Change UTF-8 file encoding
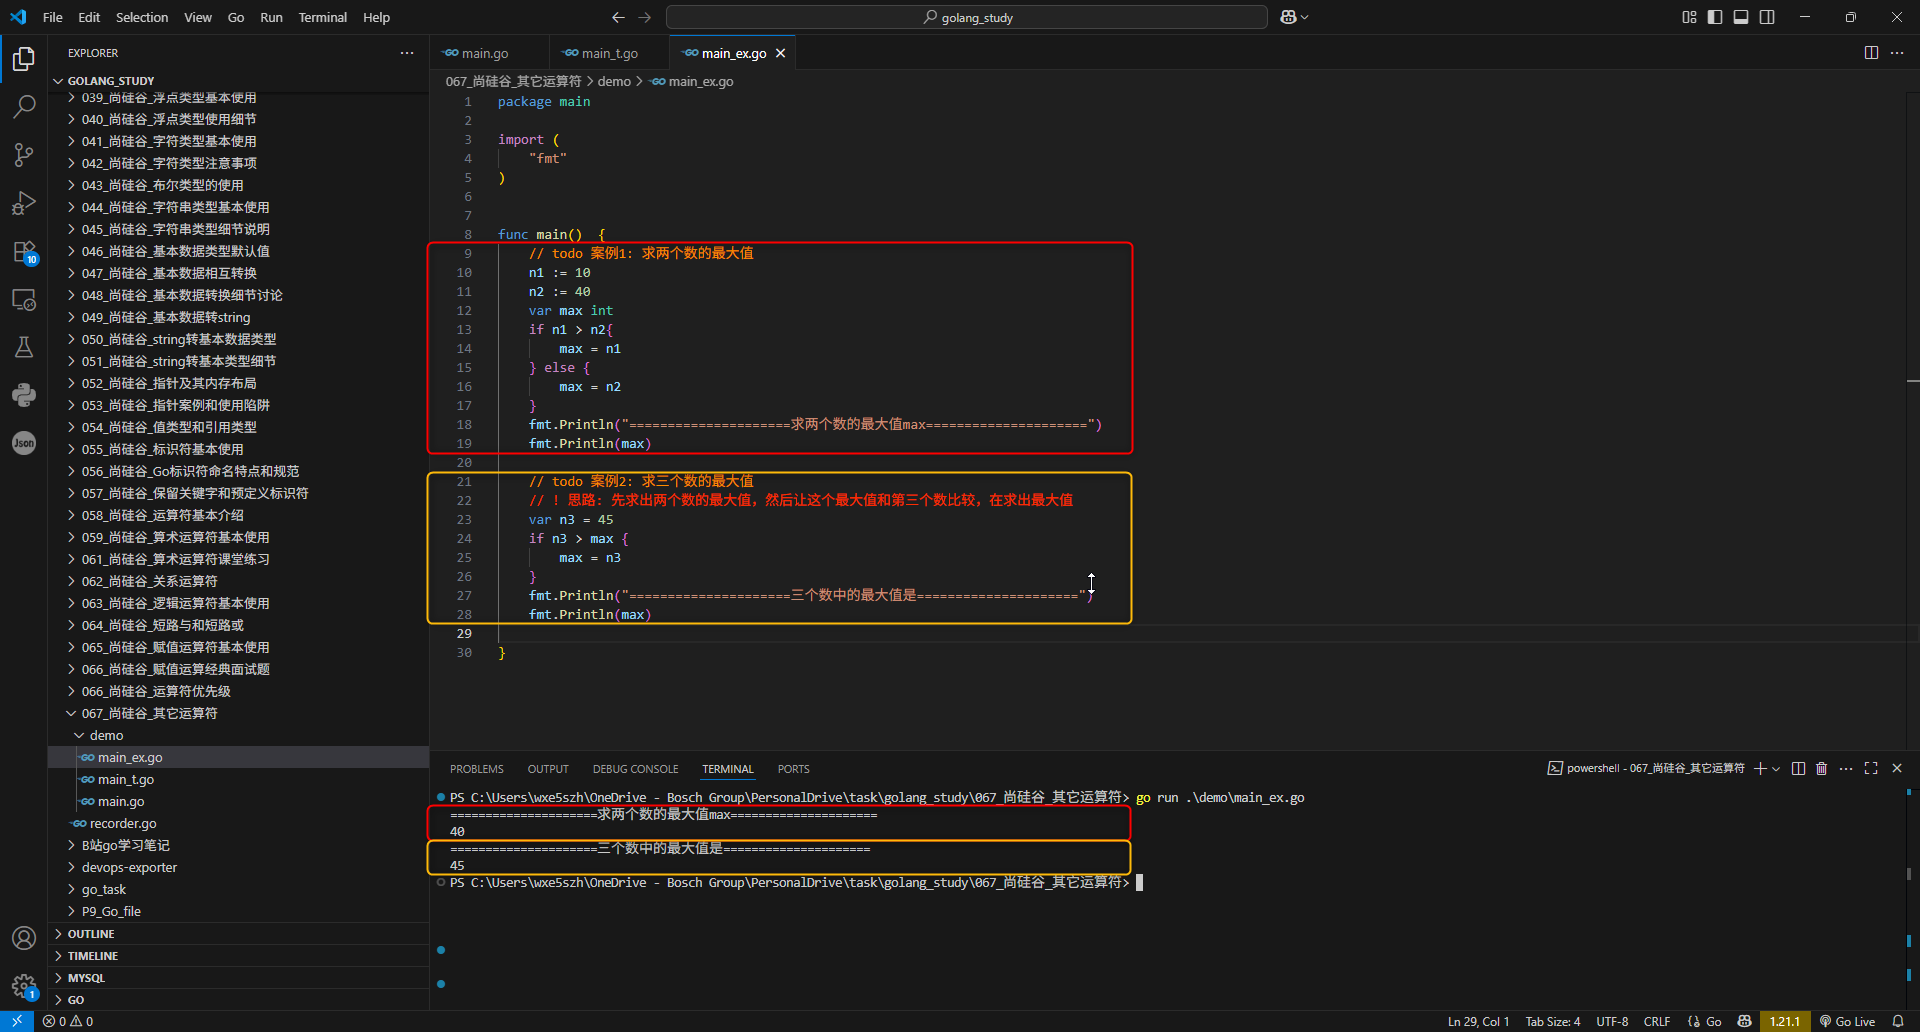Viewport: 1920px width, 1032px height. 1612,1021
